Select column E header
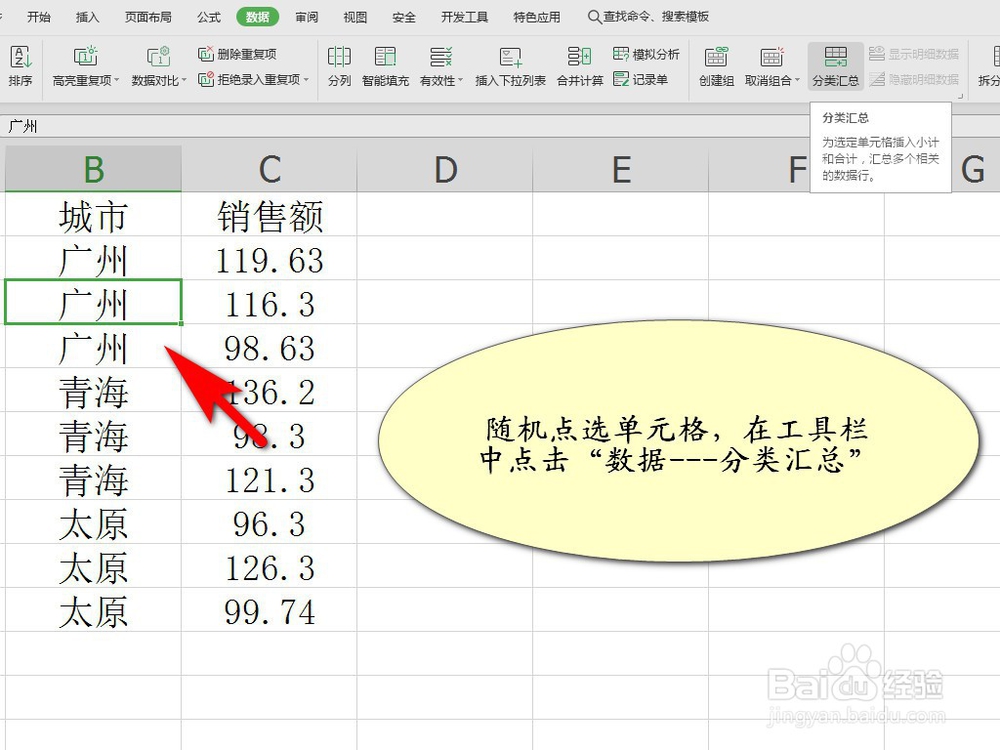Image resolution: width=1000 pixels, height=750 pixels. coord(621,169)
